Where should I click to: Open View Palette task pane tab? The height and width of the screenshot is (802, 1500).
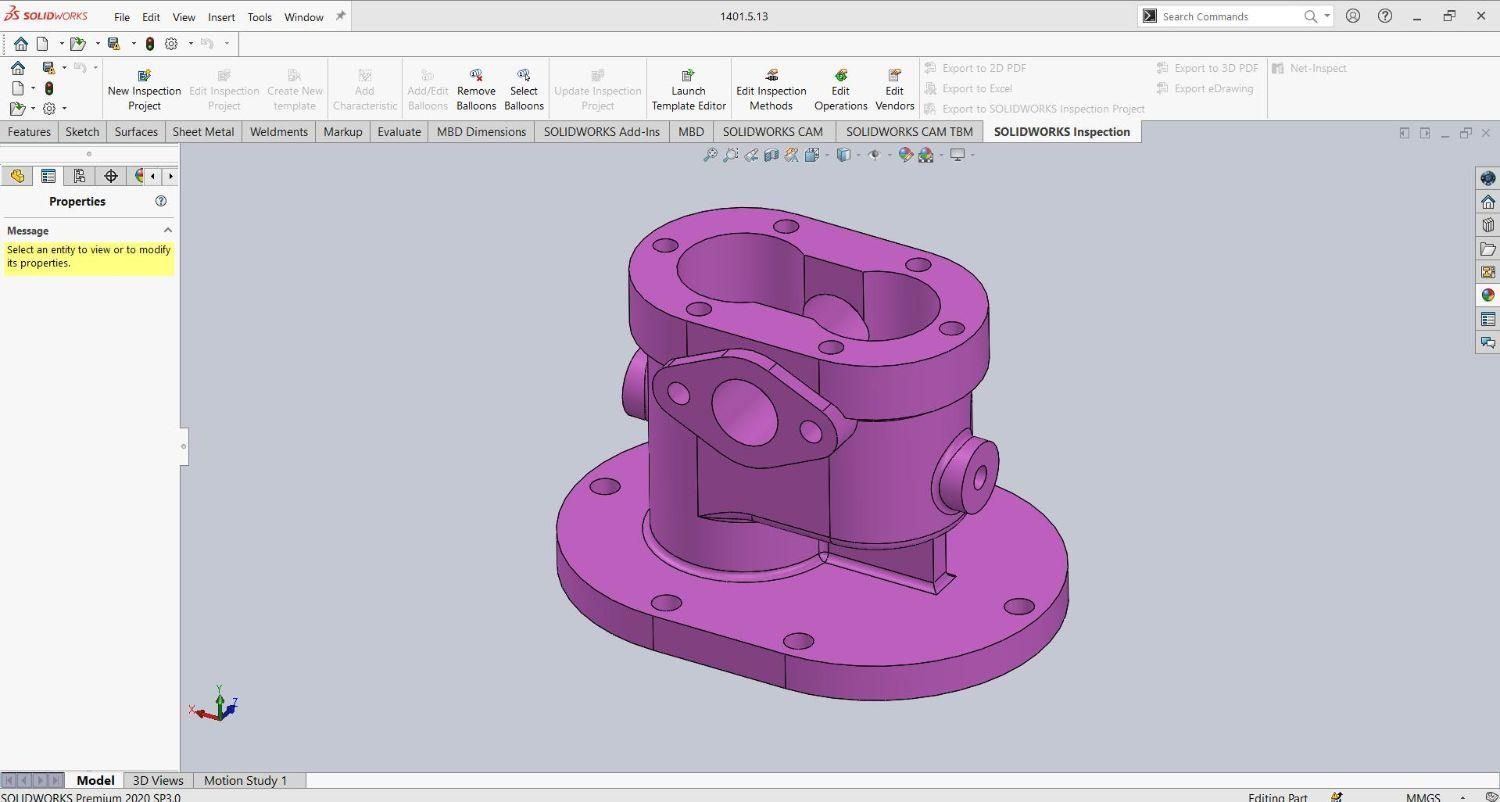point(1488,272)
